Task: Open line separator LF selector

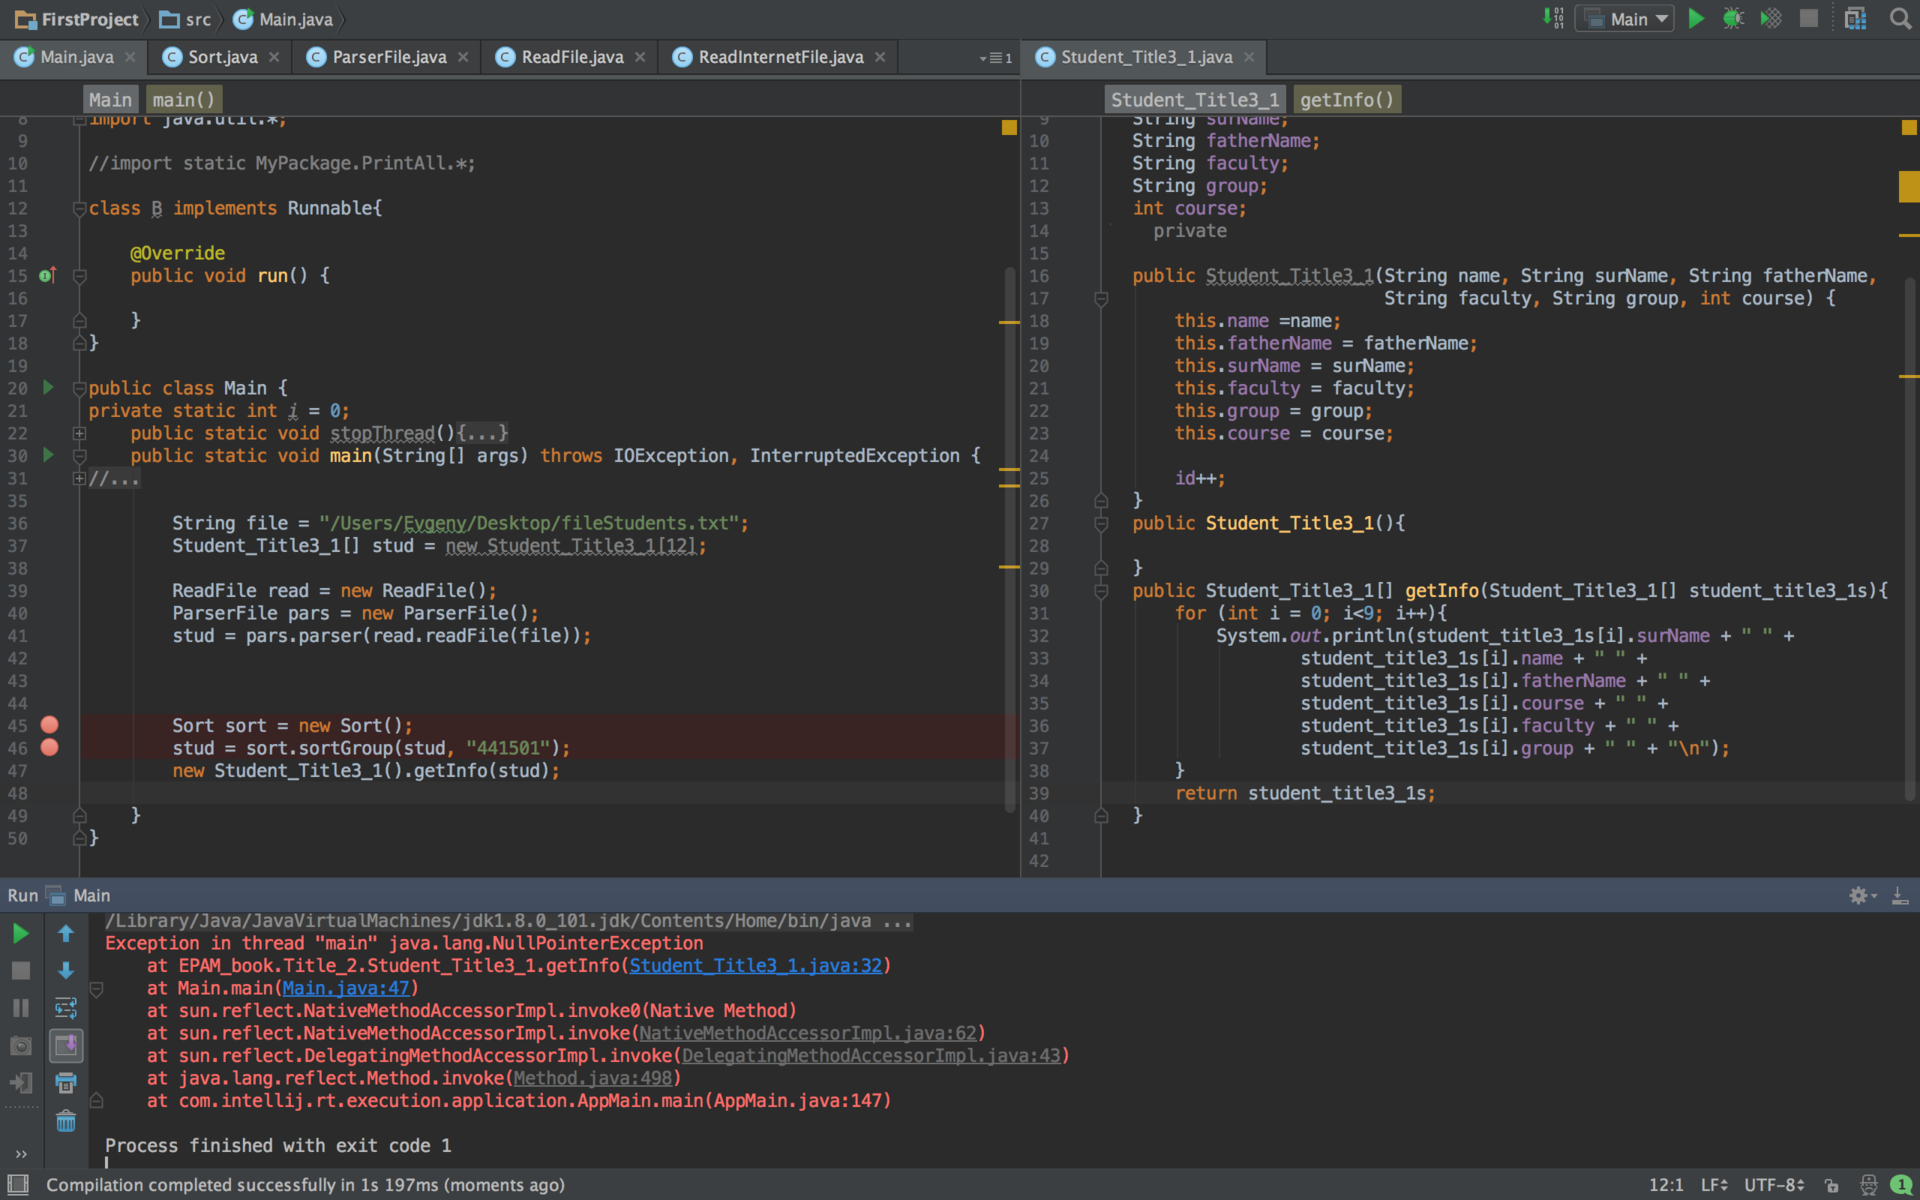Action: pyautogui.click(x=1714, y=1185)
